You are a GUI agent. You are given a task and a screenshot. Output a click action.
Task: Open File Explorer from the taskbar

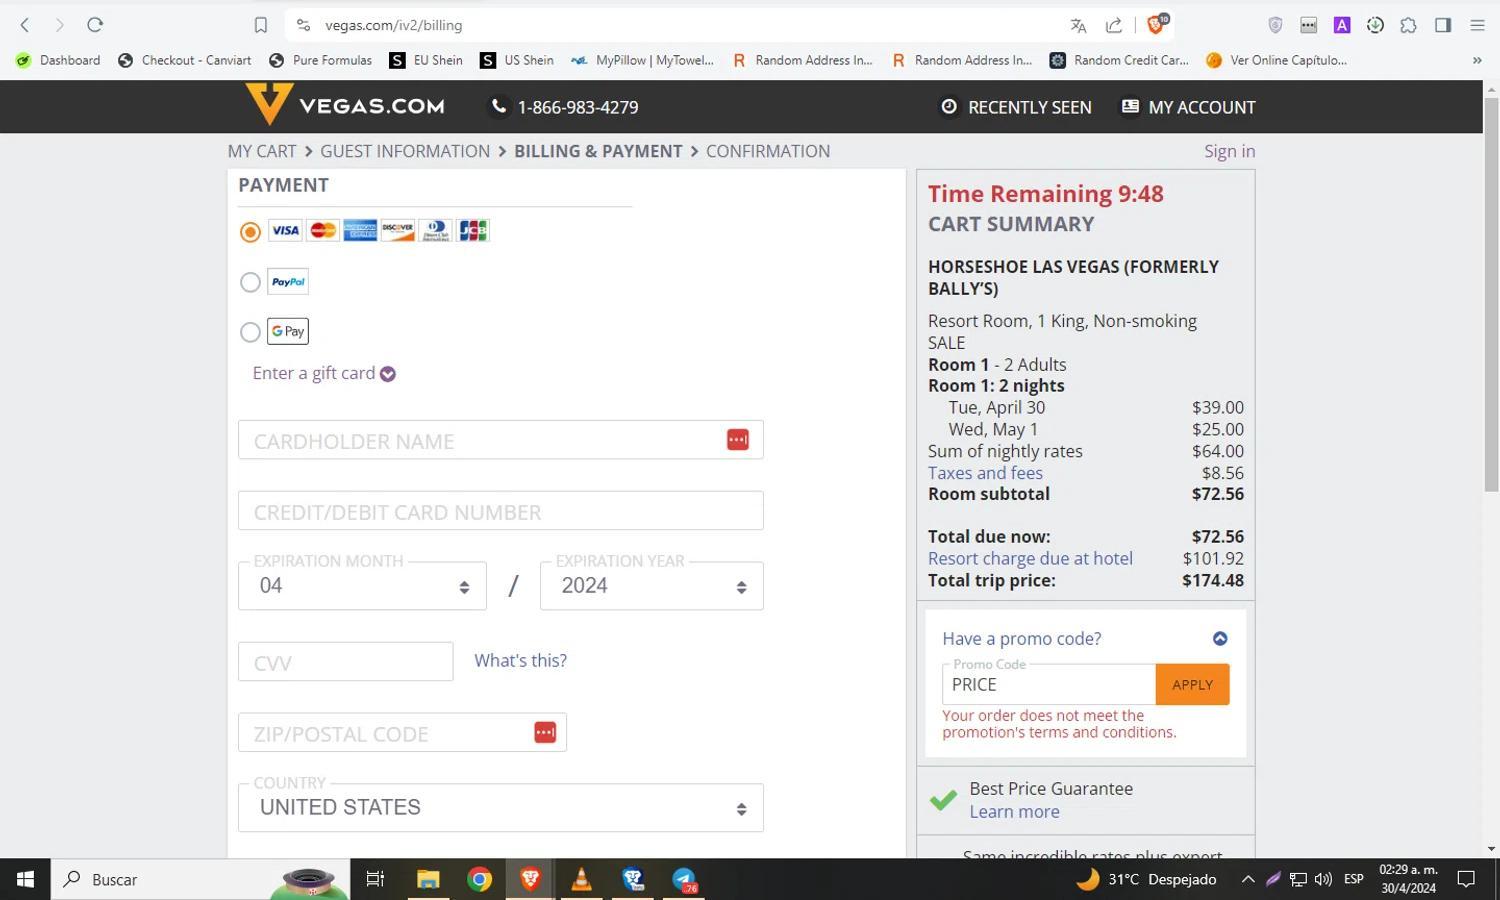(x=428, y=879)
